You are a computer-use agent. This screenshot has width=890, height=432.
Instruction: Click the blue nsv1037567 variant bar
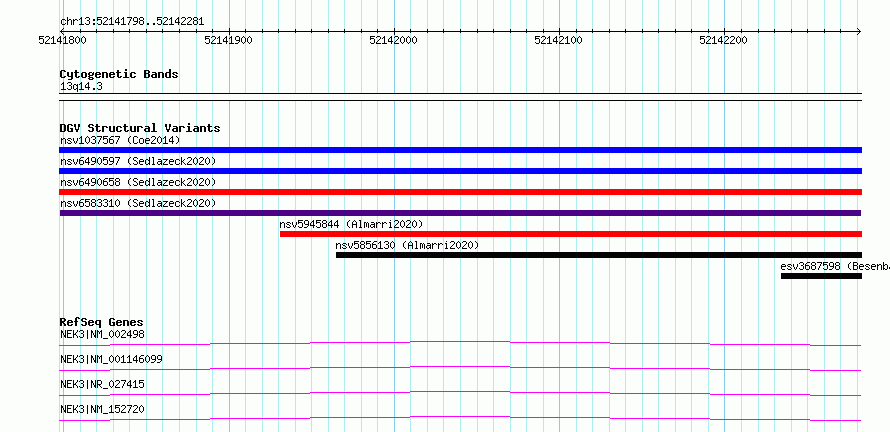(460, 150)
